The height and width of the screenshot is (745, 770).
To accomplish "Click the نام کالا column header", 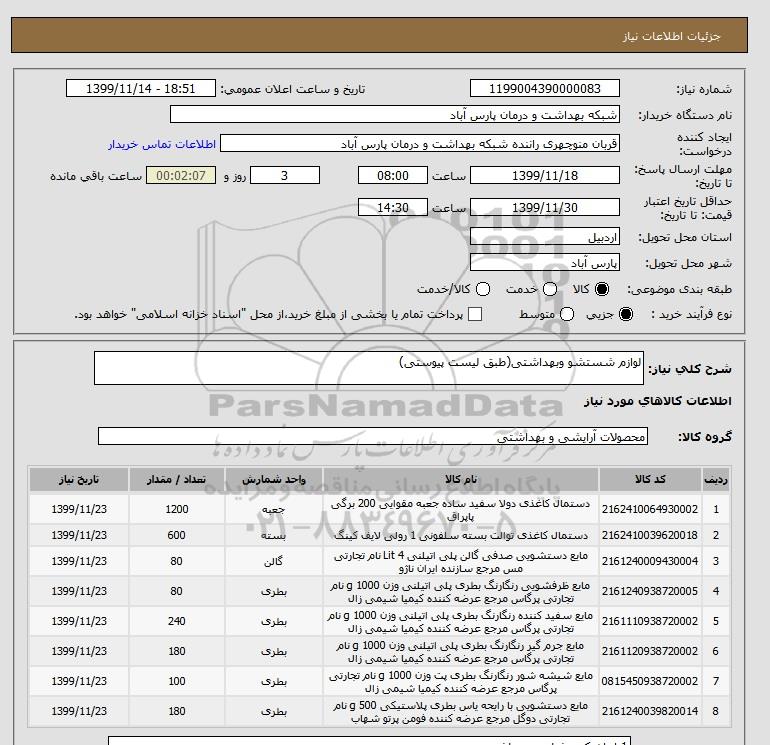I will 461,479.
